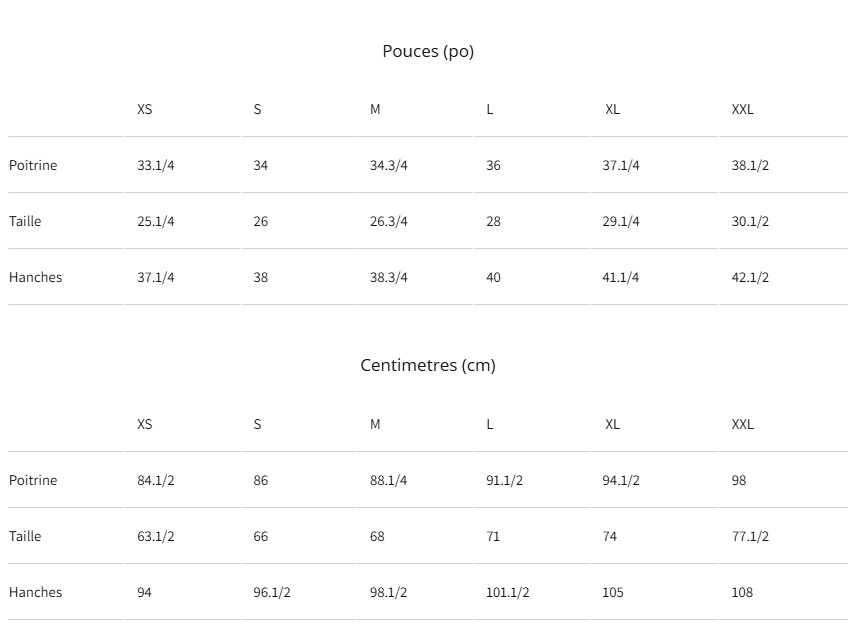857x632 pixels.
Task: Click the Taille row label in inches table
Action: [x=25, y=221]
